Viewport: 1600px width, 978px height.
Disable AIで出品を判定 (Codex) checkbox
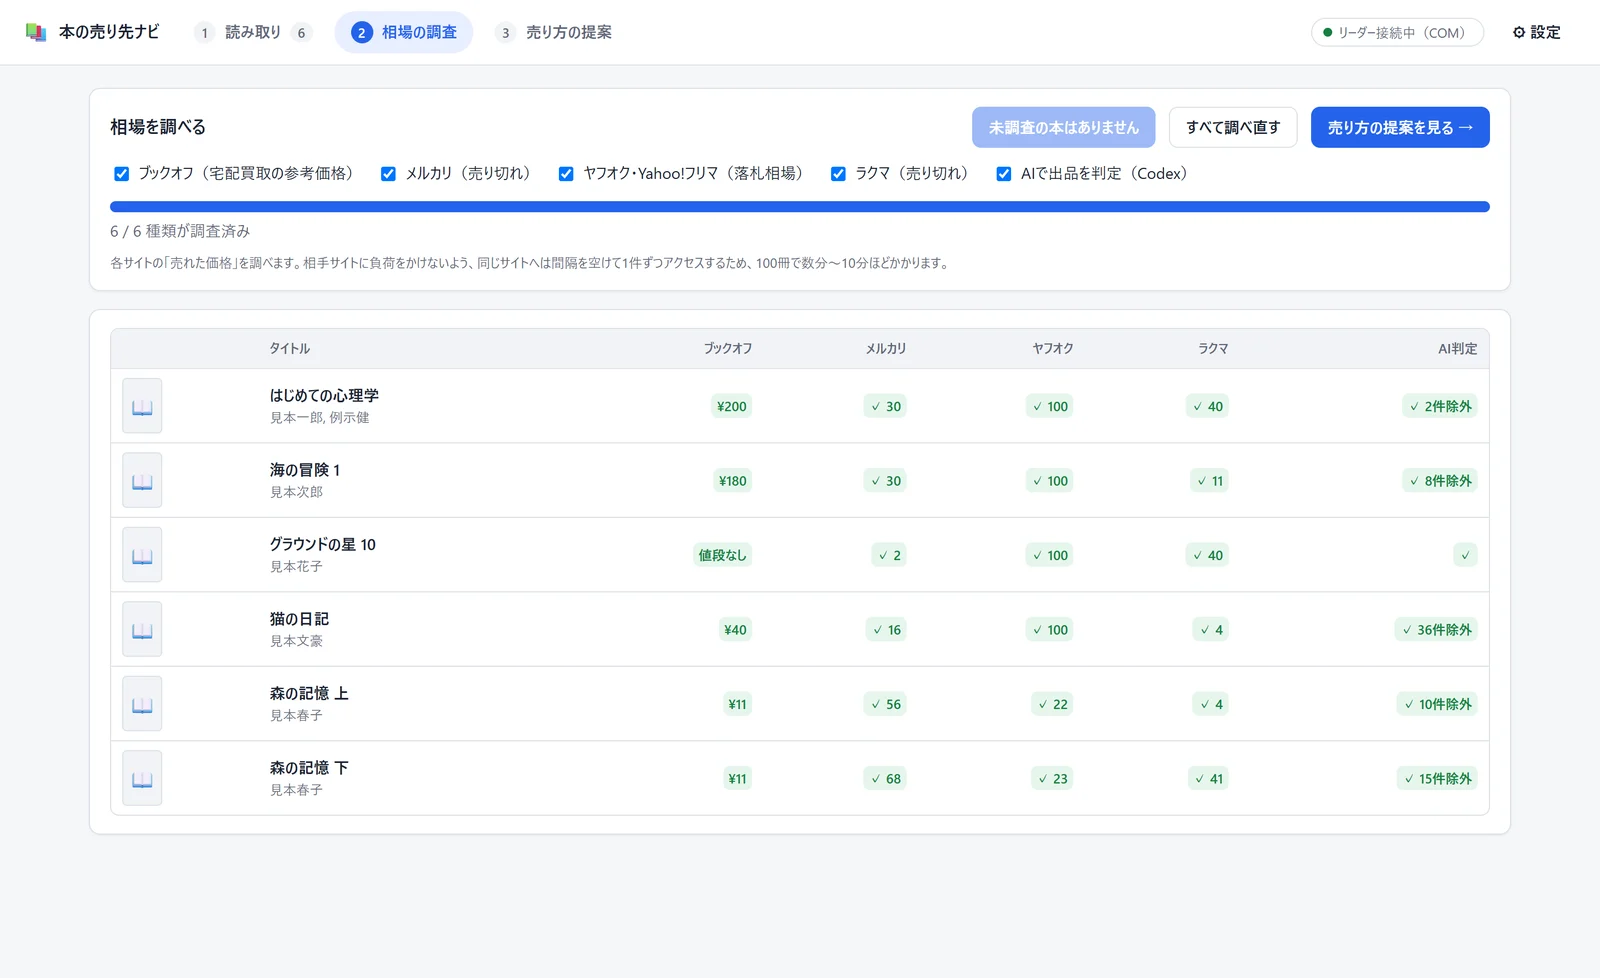(1004, 174)
